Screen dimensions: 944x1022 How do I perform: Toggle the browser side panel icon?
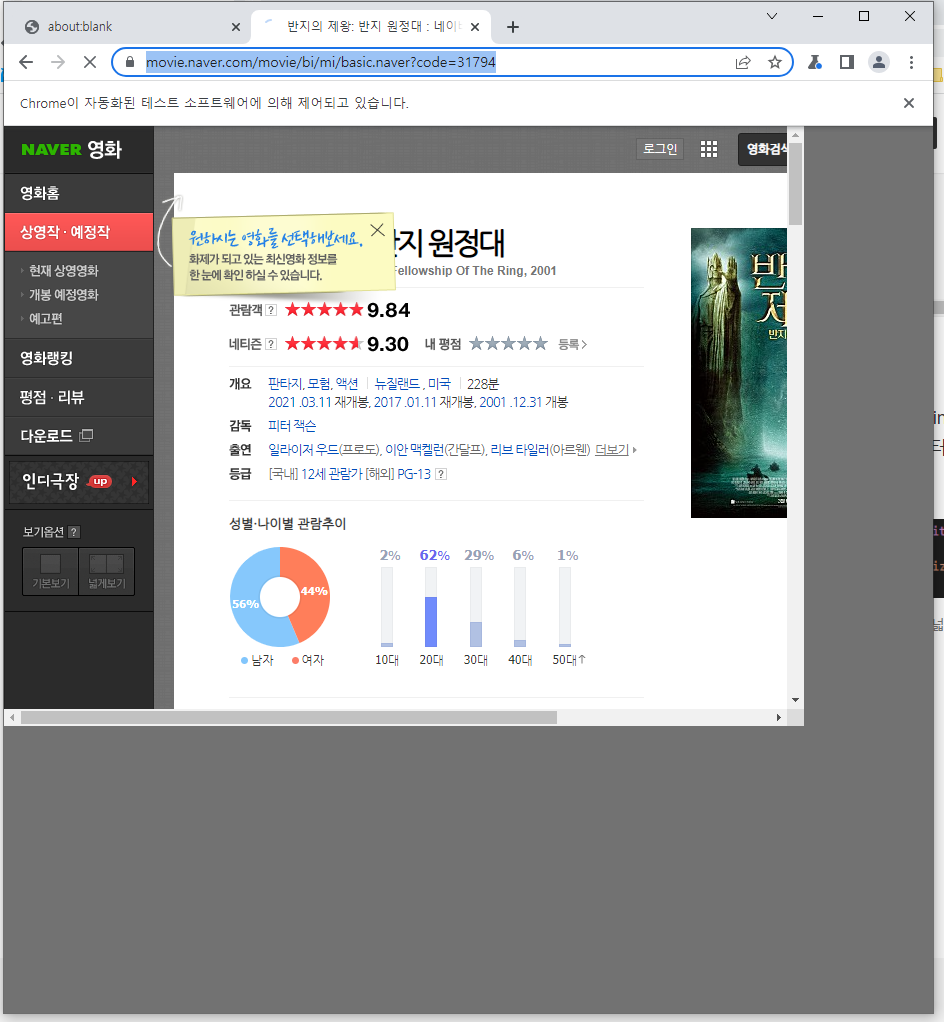tap(847, 62)
